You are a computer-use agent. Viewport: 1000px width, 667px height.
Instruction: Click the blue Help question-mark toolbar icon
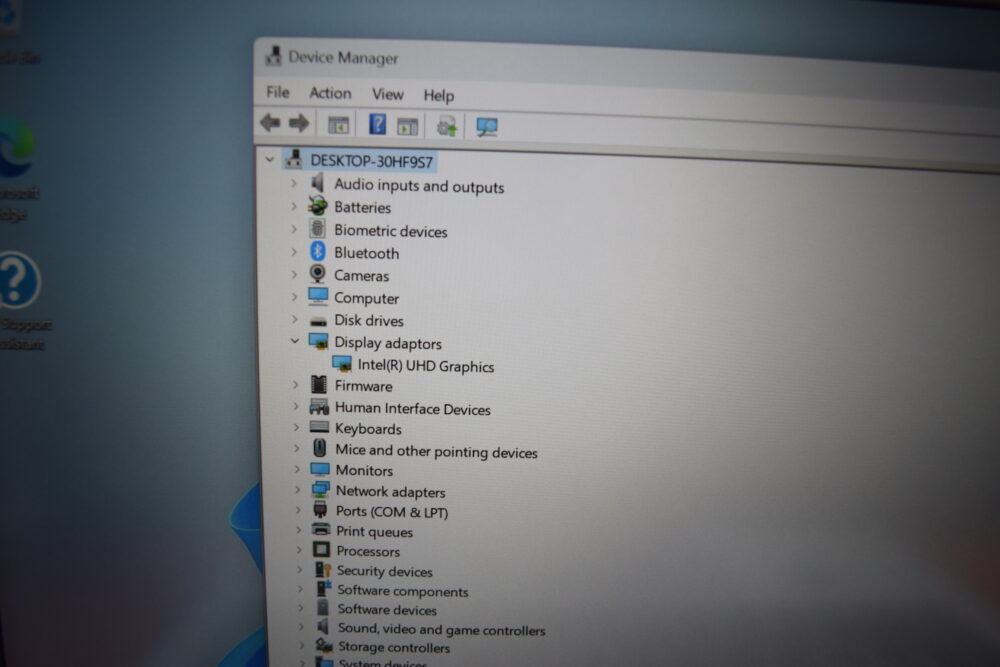(377, 124)
